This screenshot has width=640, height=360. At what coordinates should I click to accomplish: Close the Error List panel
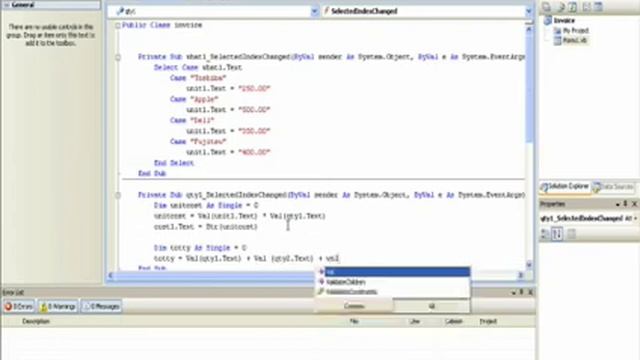pos(530,293)
